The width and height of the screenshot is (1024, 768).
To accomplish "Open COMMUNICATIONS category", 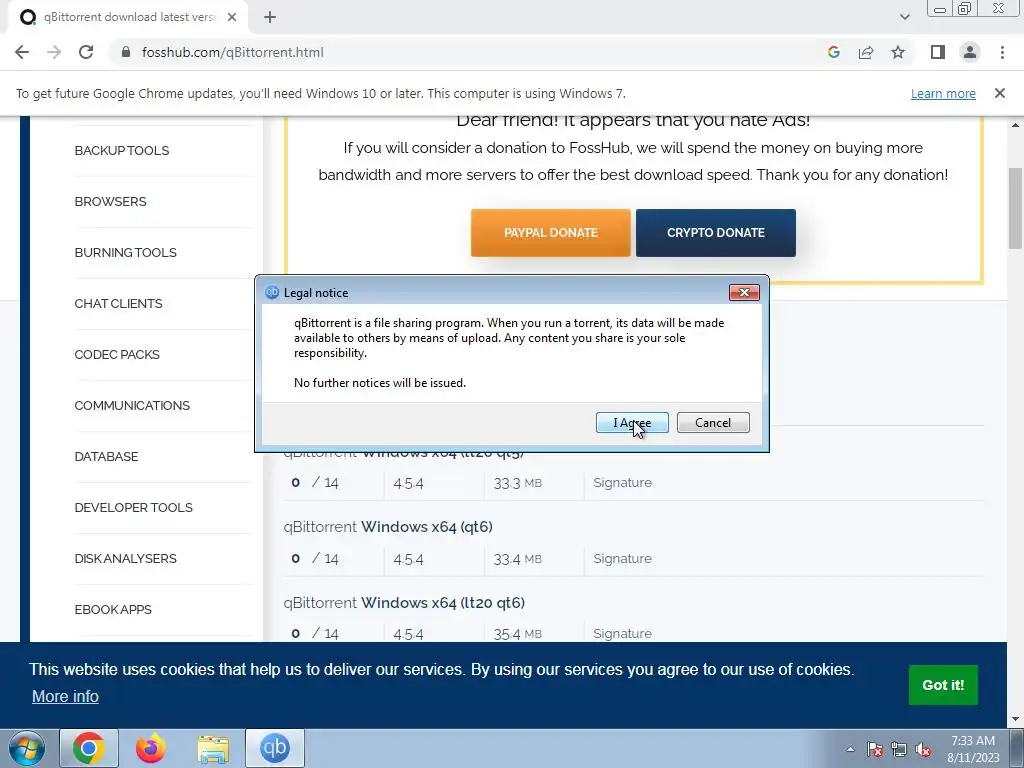I will (132, 405).
